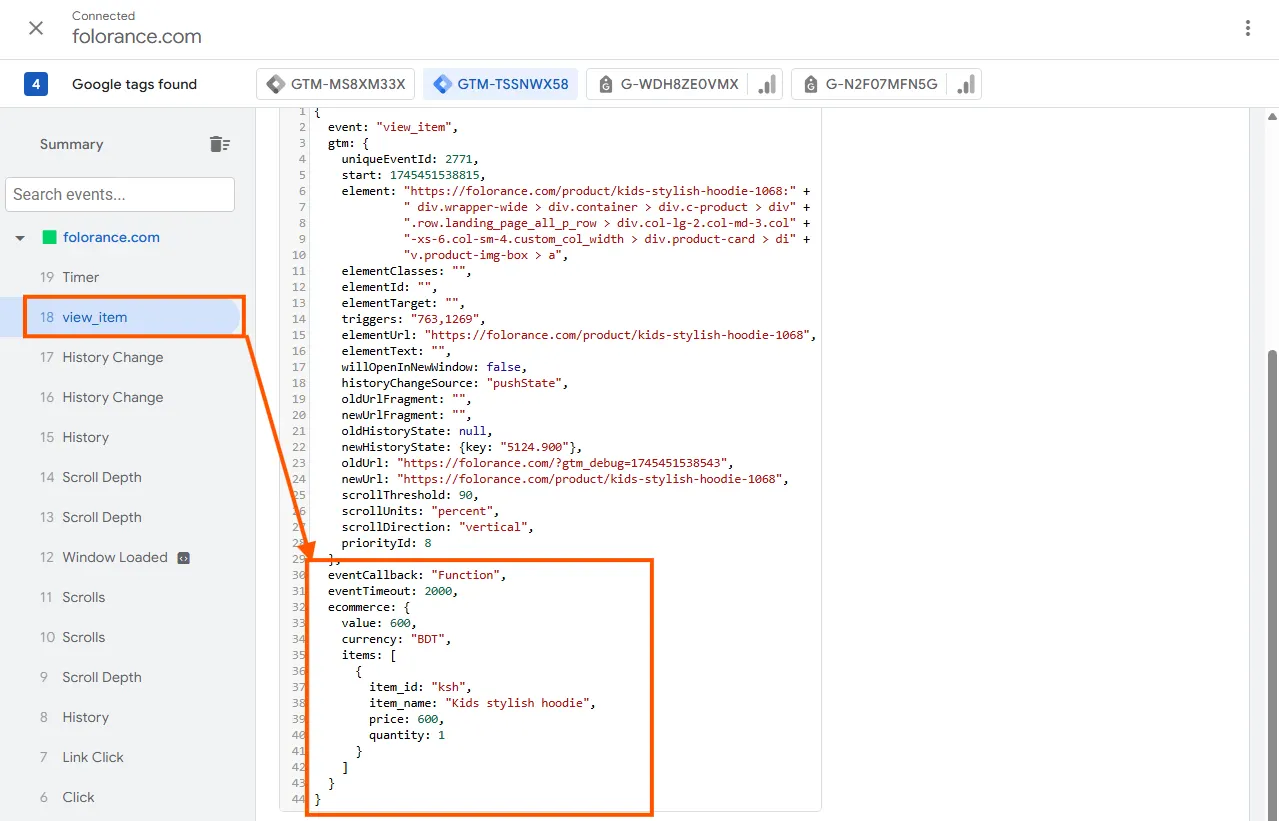Select the GTM-TSSNWX58 container tab
Viewport: 1279px width, 821px height.
tap(501, 84)
